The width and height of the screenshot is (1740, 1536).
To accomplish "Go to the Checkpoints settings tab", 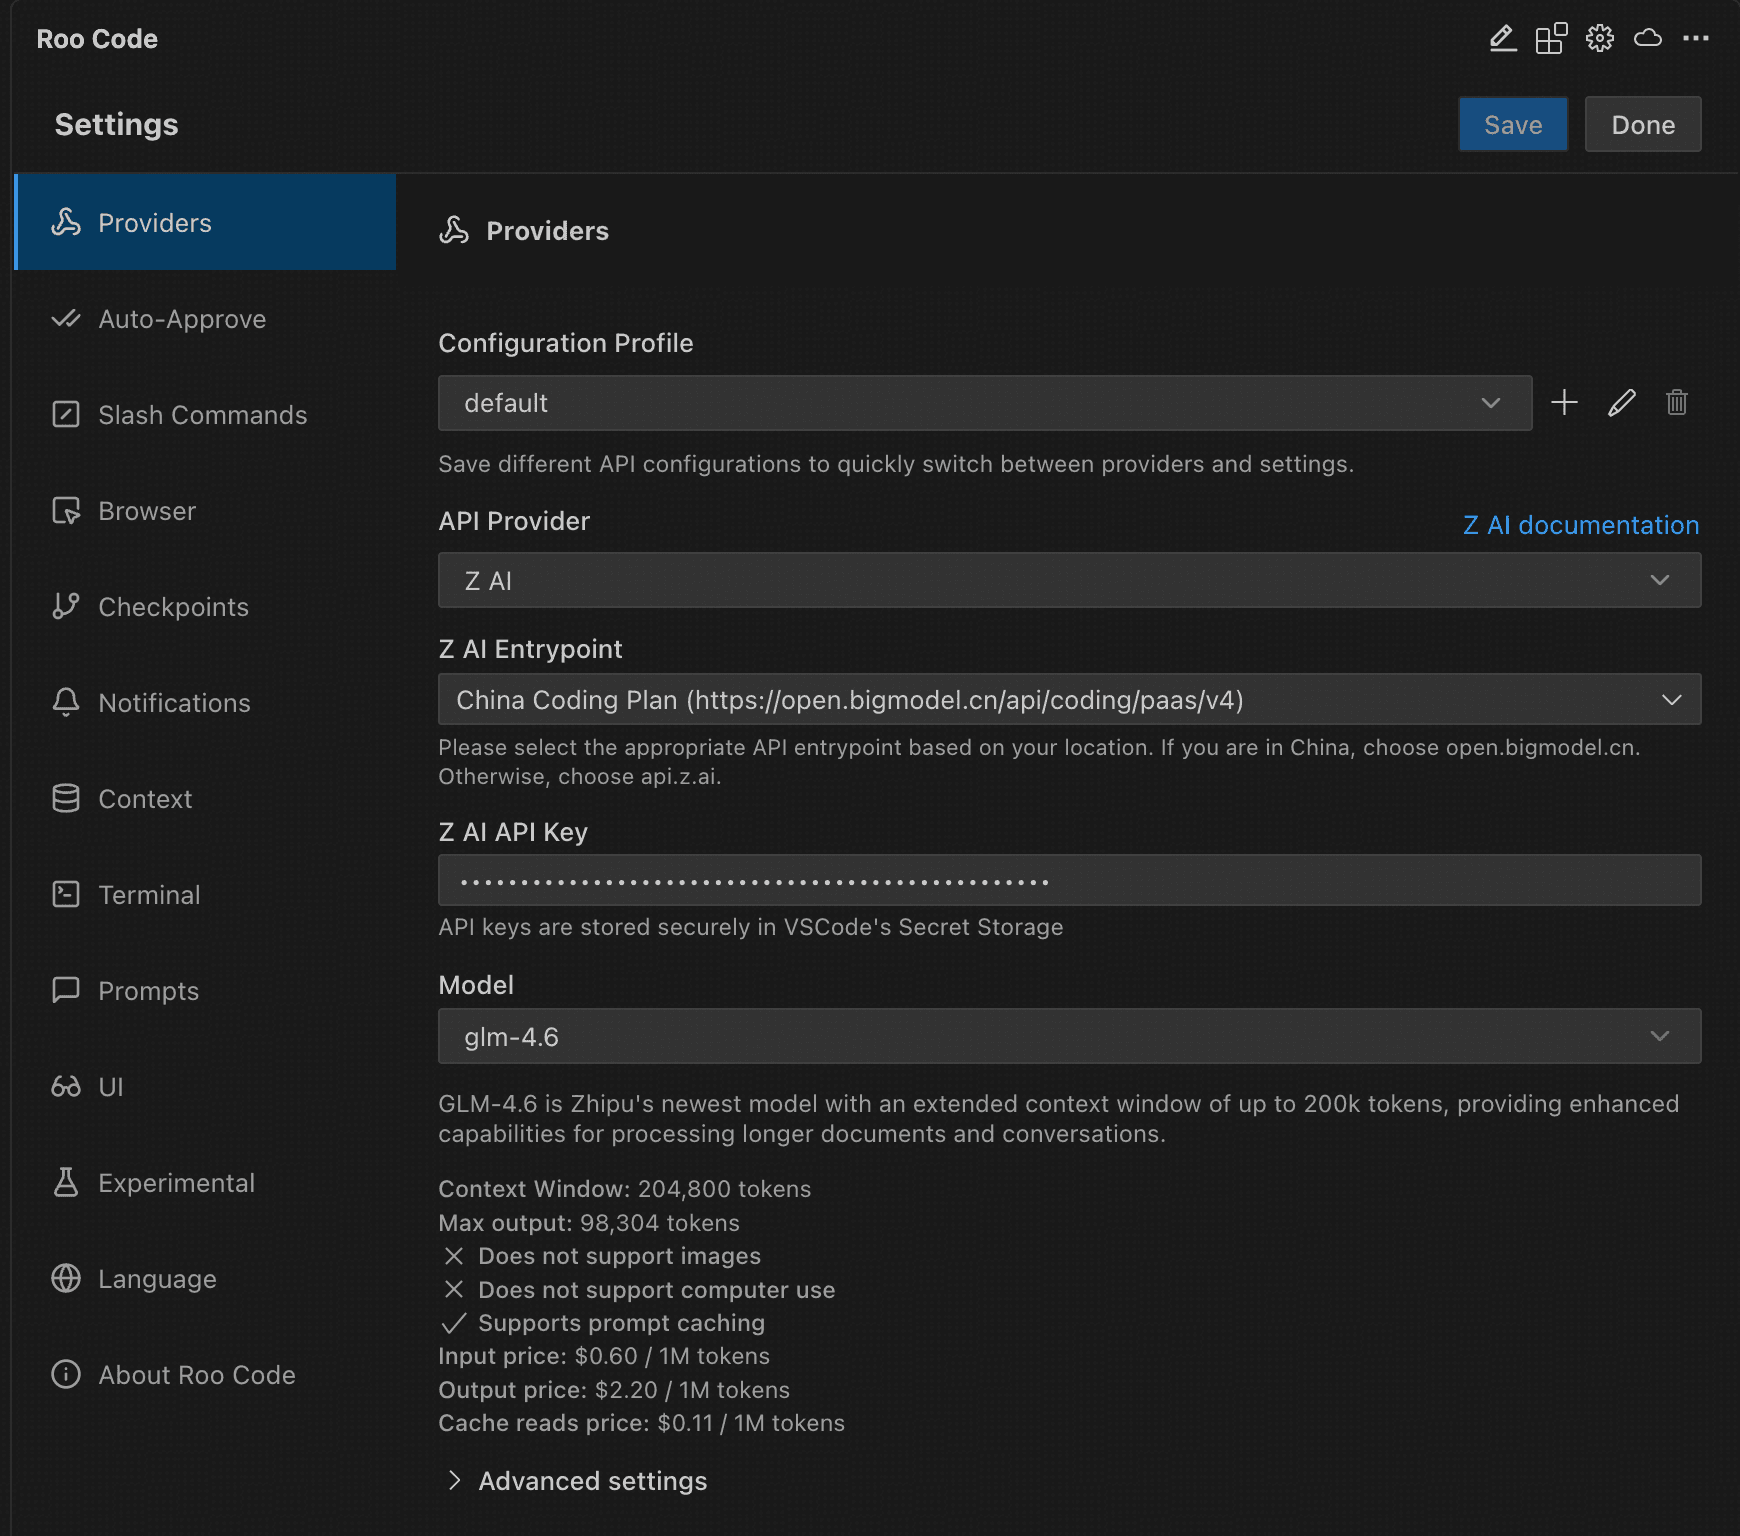I will point(173,607).
